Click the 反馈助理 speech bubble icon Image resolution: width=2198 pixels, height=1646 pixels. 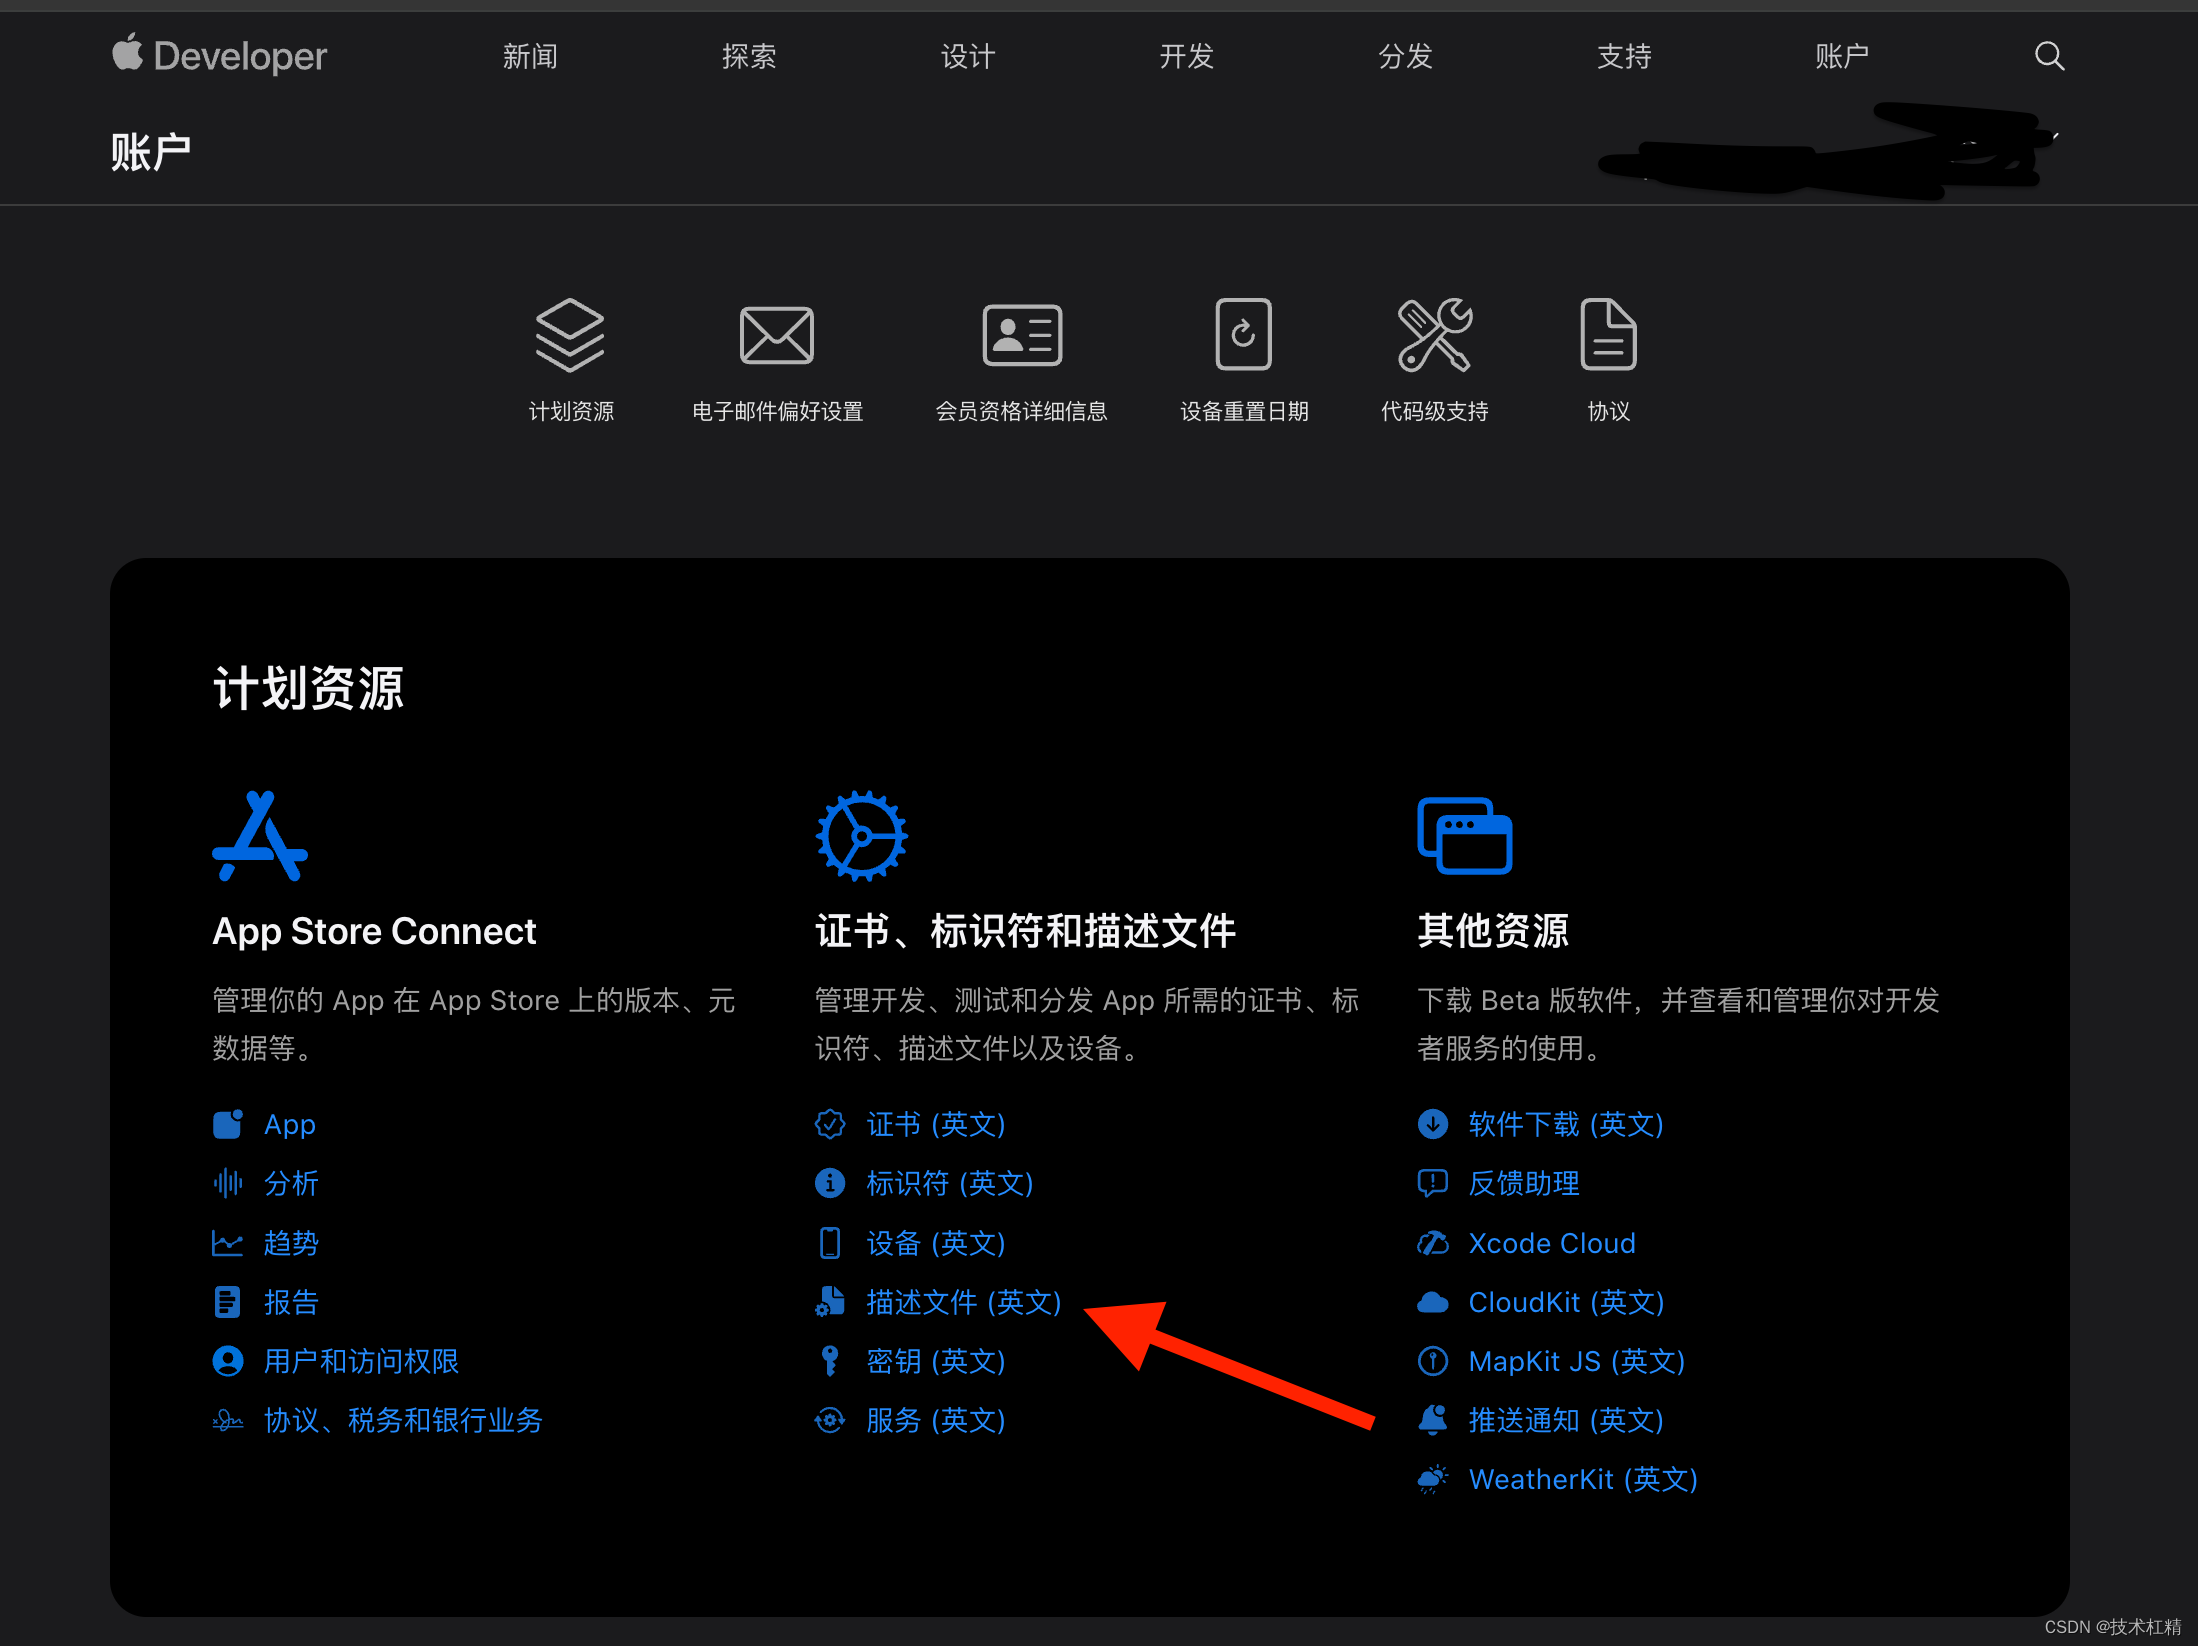point(1433,1183)
